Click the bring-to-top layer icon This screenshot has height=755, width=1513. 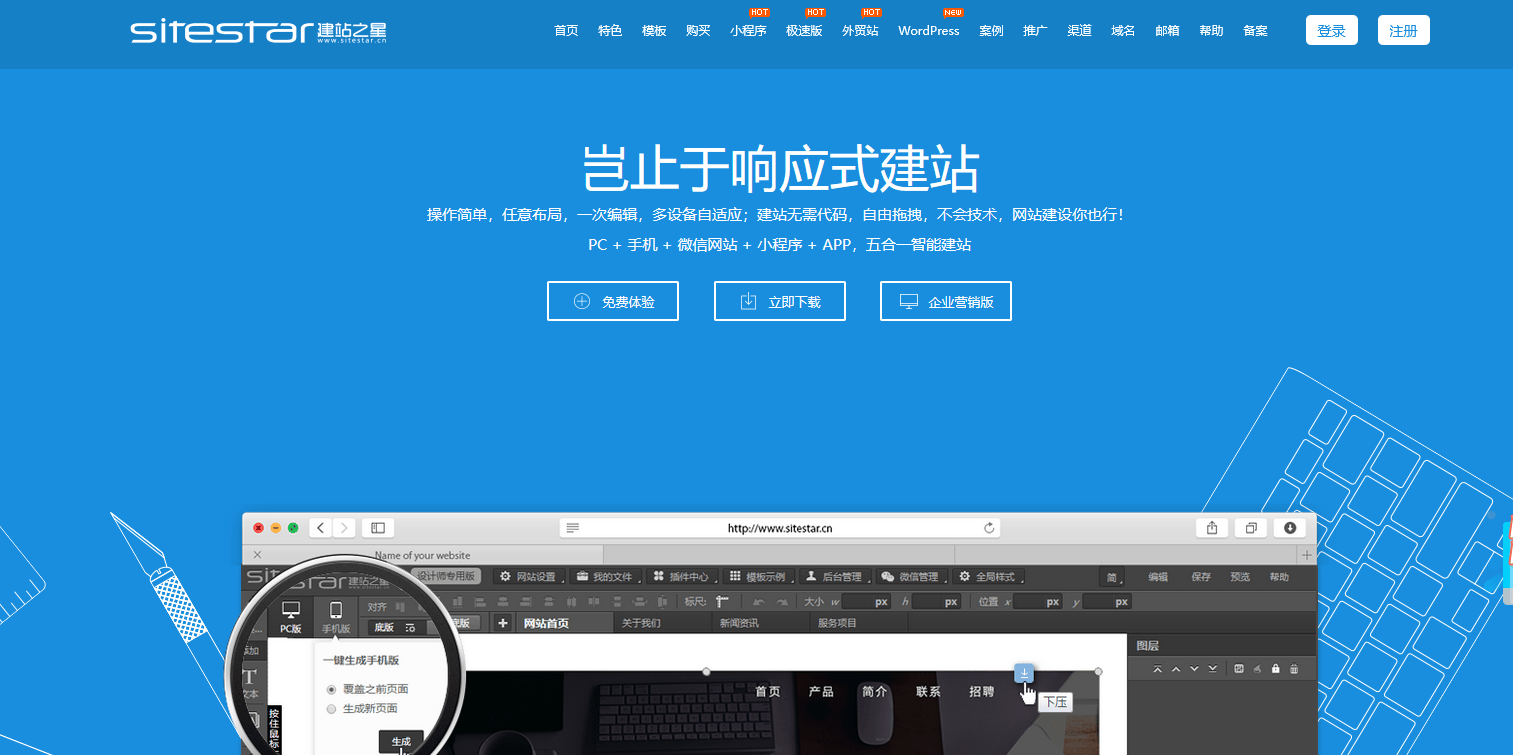coord(1157,669)
